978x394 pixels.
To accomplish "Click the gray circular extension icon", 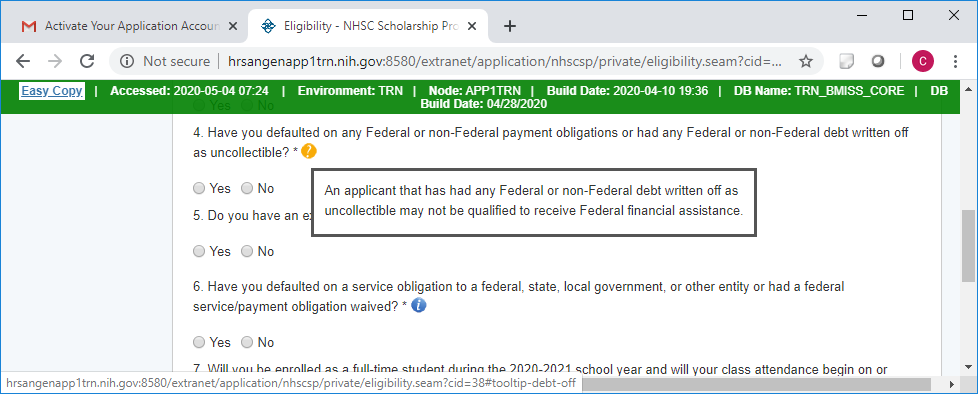I will (878, 61).
